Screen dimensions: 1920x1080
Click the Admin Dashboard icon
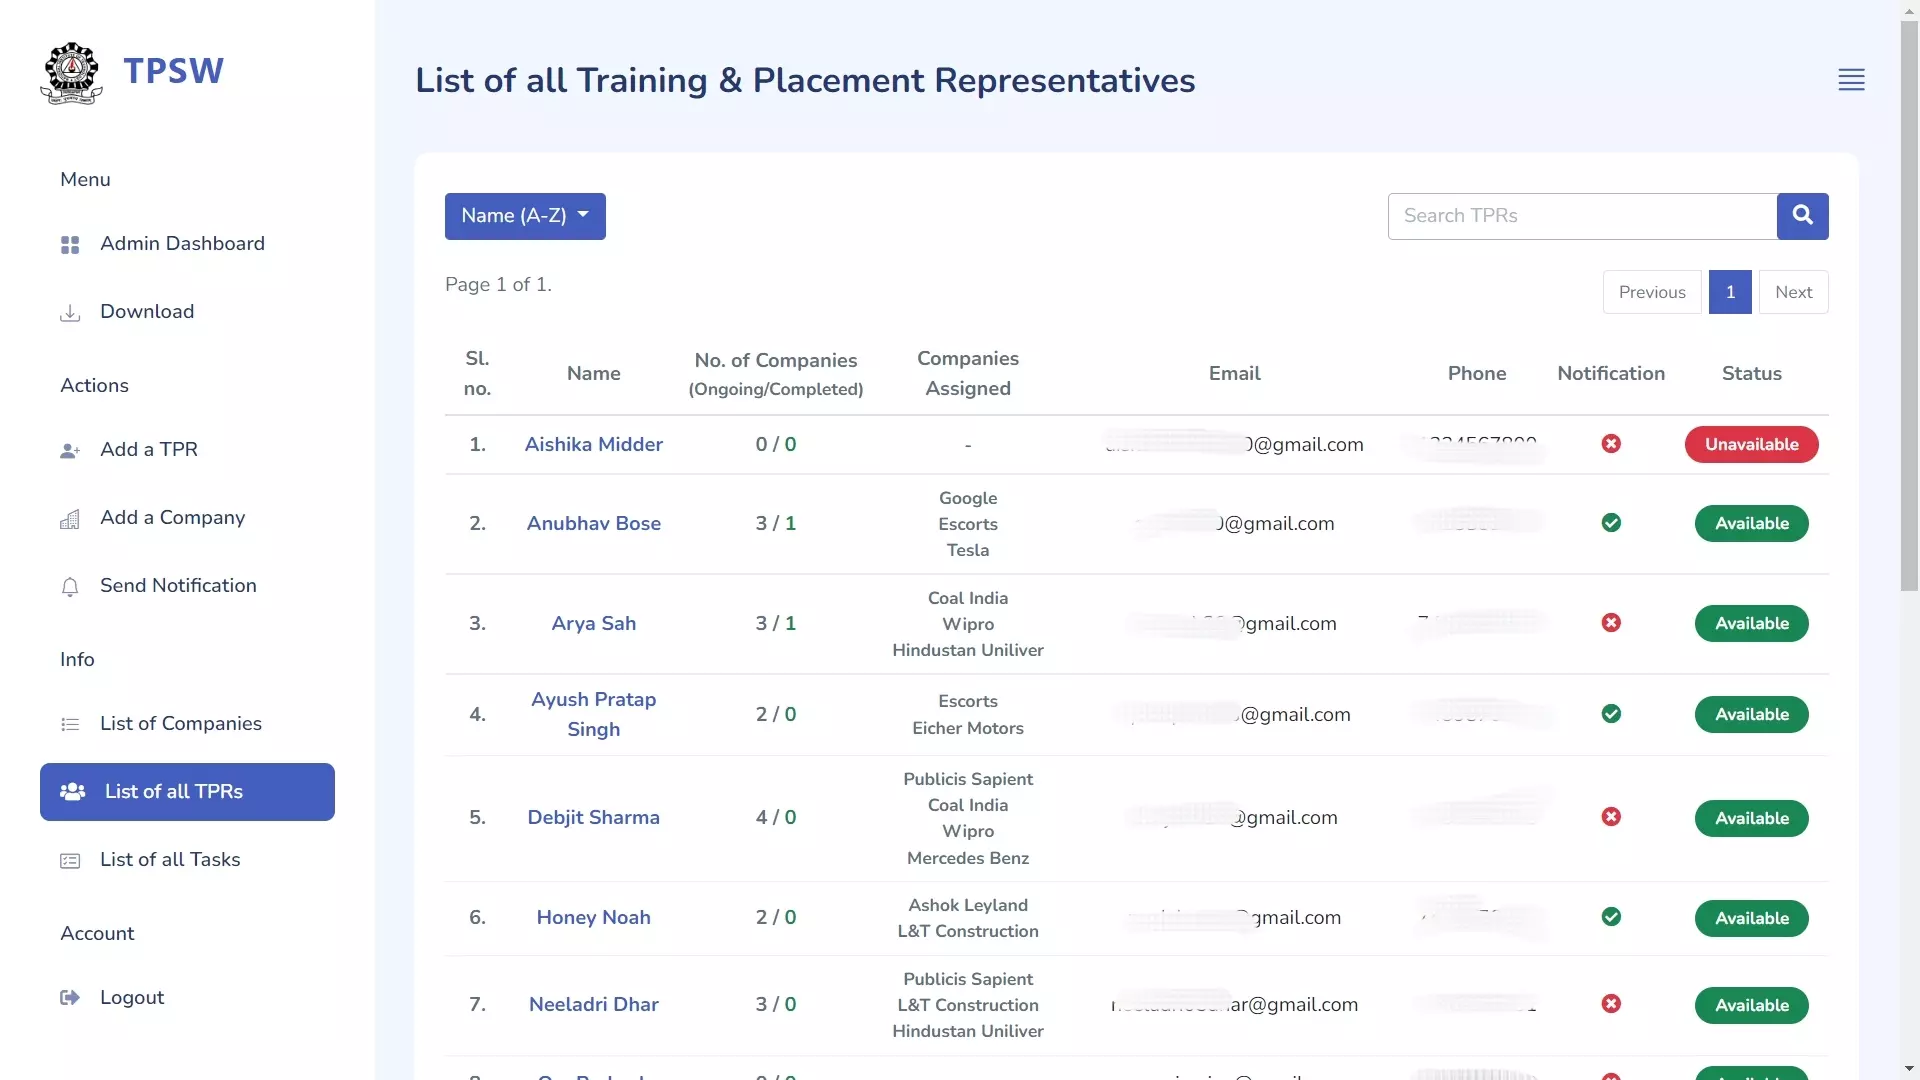click(x=70, y=244)
